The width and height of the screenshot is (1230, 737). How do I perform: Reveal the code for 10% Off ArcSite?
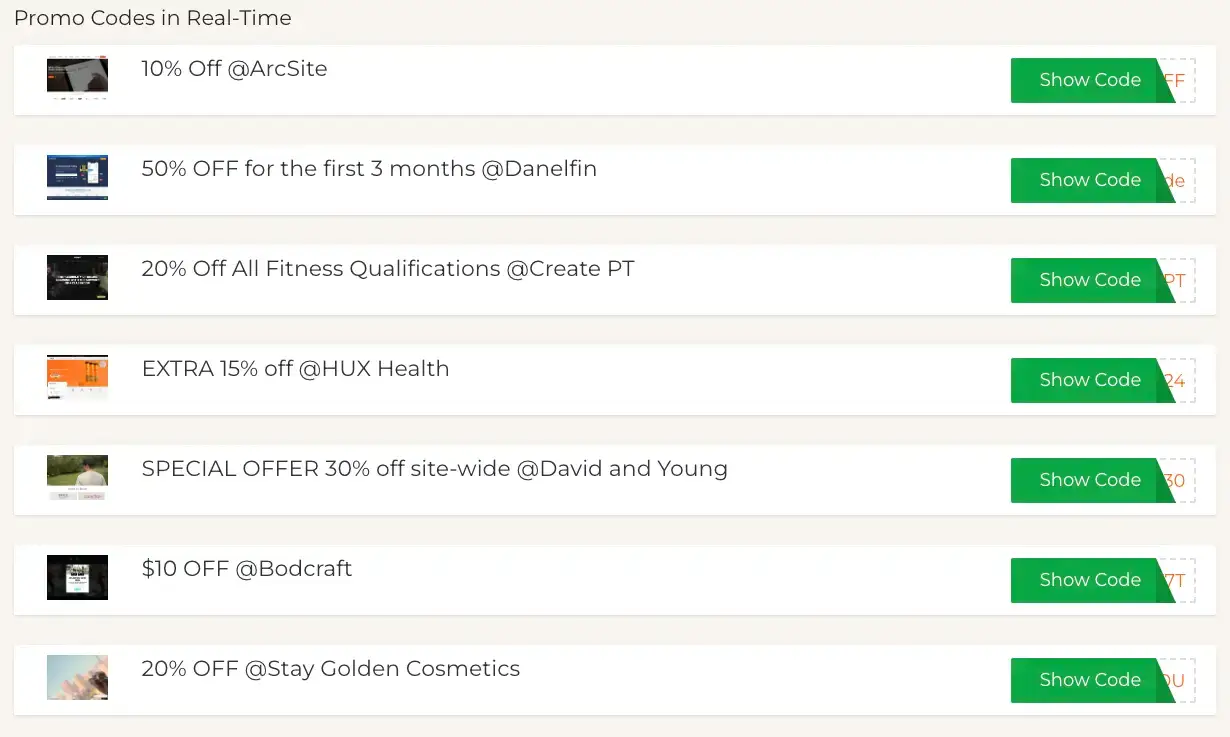pyautogui.click(x=1090, y=80)
